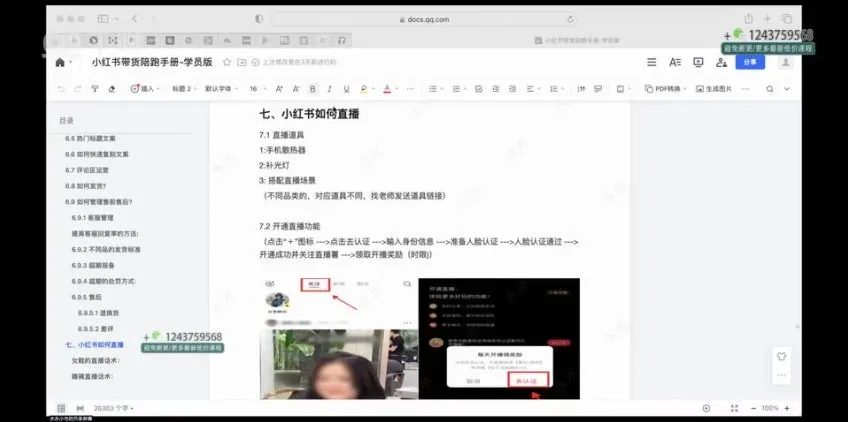Open the PDF转换 menu
The width and height of the screenshot is (848, 422).
pyautogui.click(x=665, y=89)
